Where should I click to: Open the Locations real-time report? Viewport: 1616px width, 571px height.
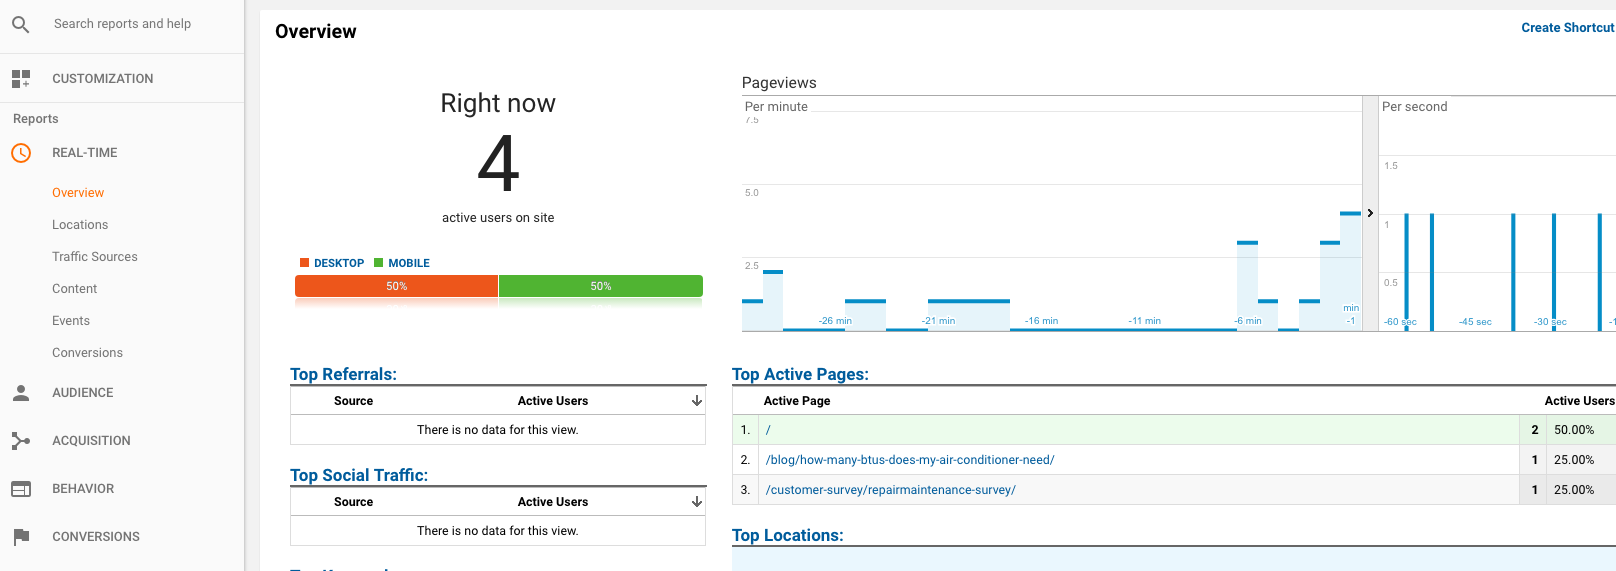point(80,225)
